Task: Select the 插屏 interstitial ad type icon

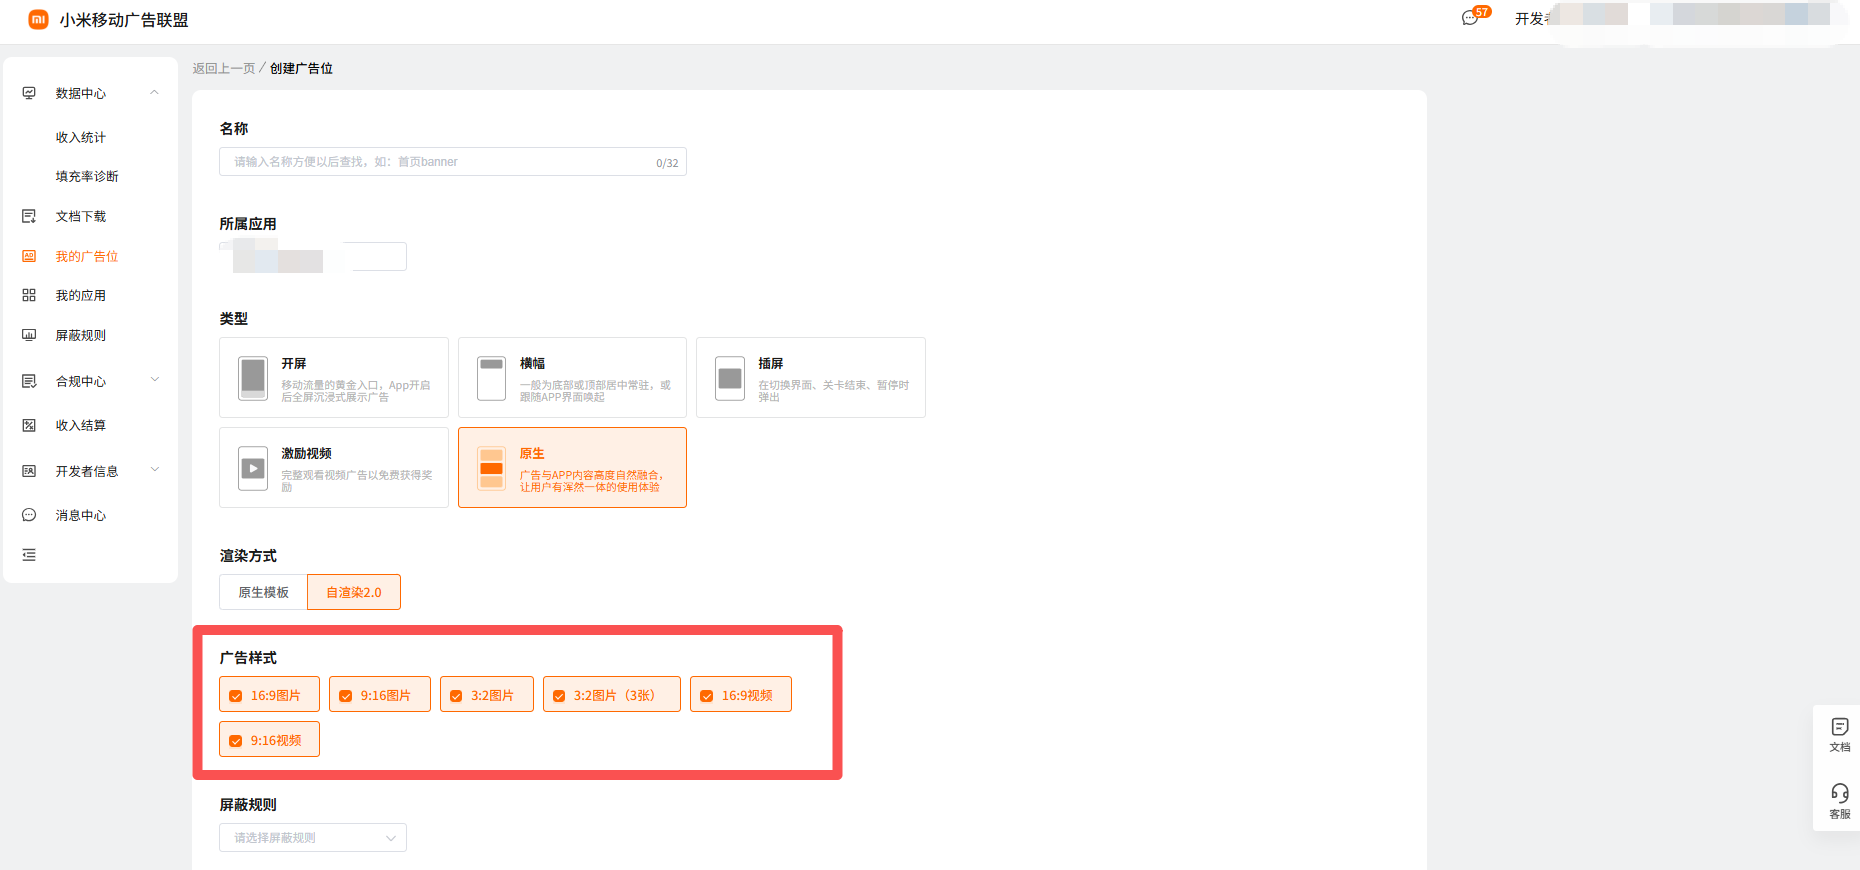Action: 730,378
